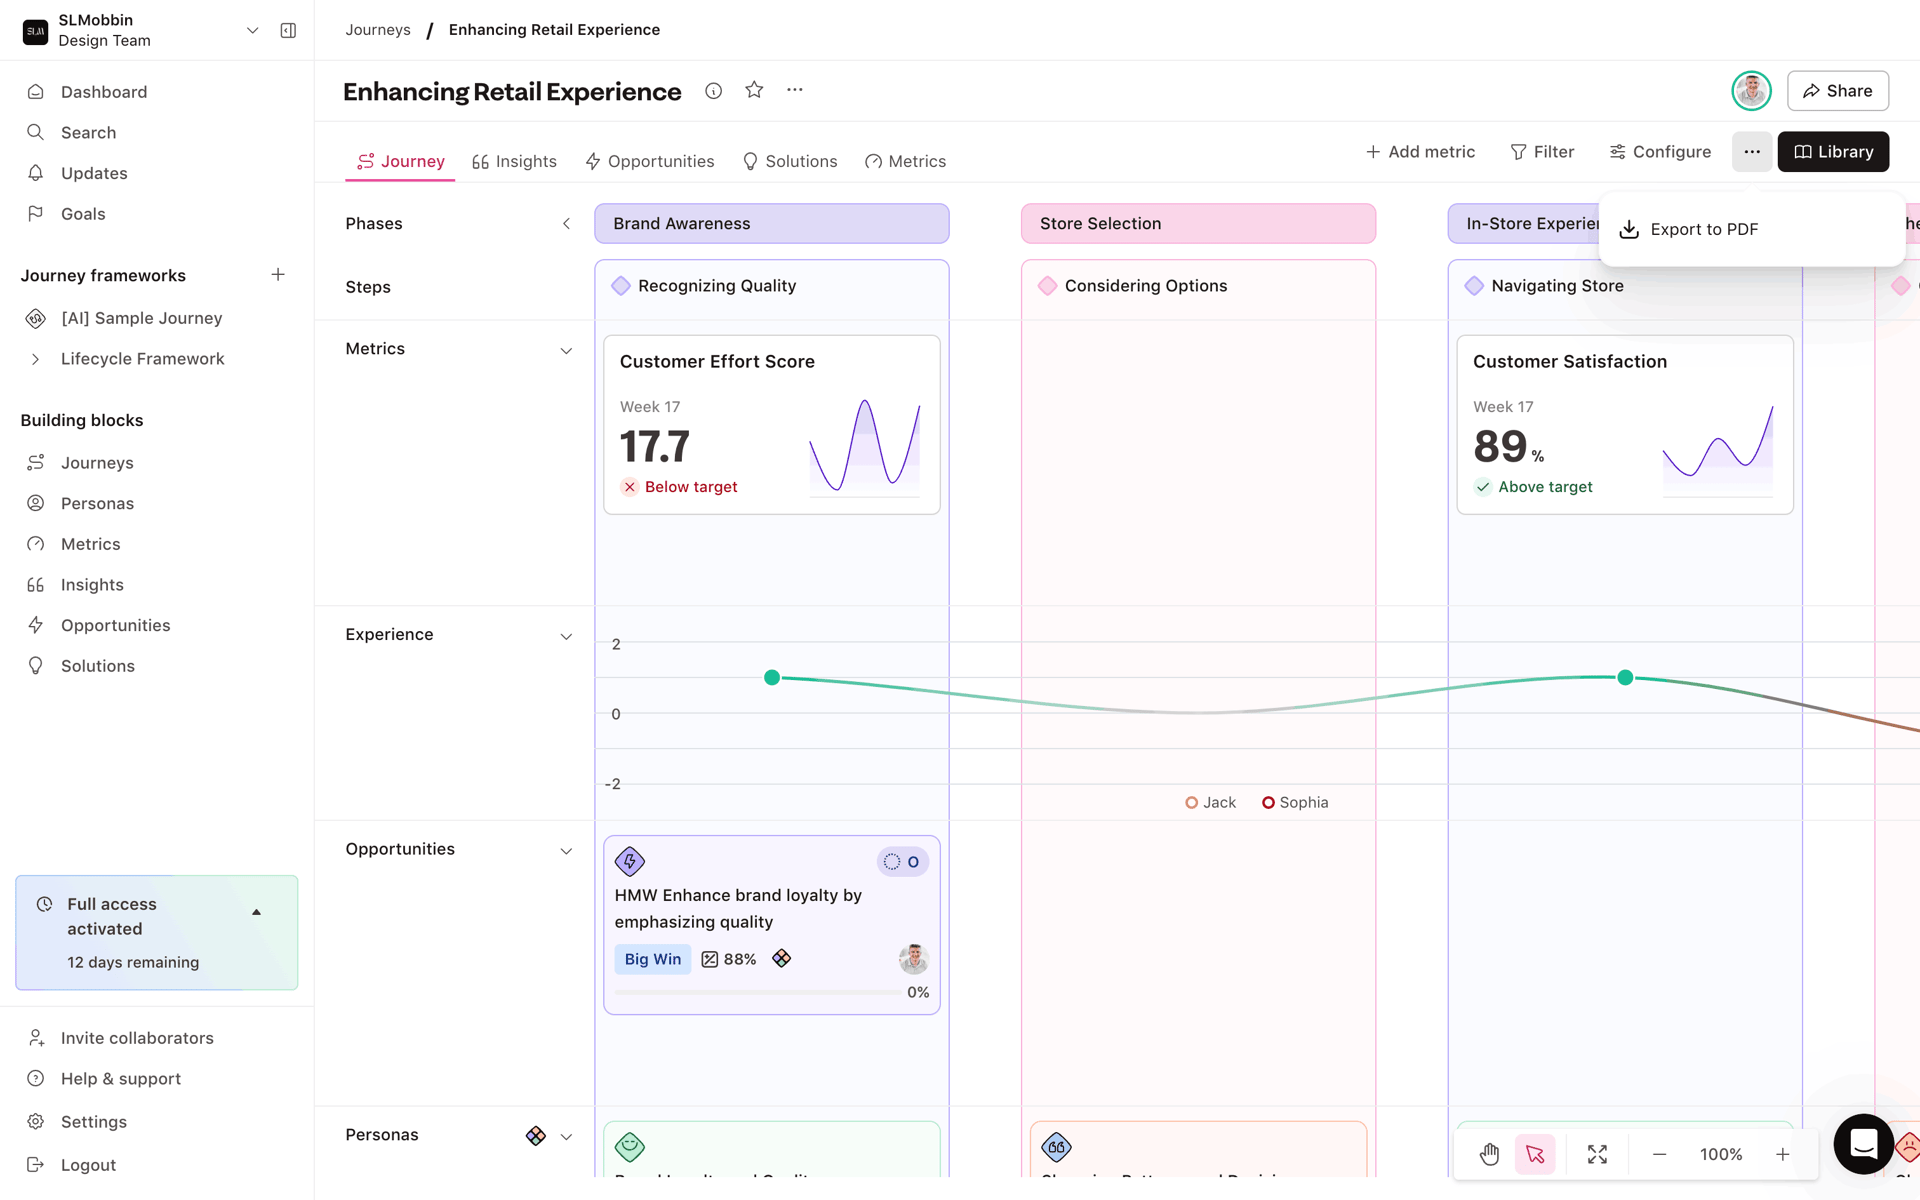Viewport: 1920px width, 1200px height.
Task: Switch to the Insights tab
Action: [514, 161]
